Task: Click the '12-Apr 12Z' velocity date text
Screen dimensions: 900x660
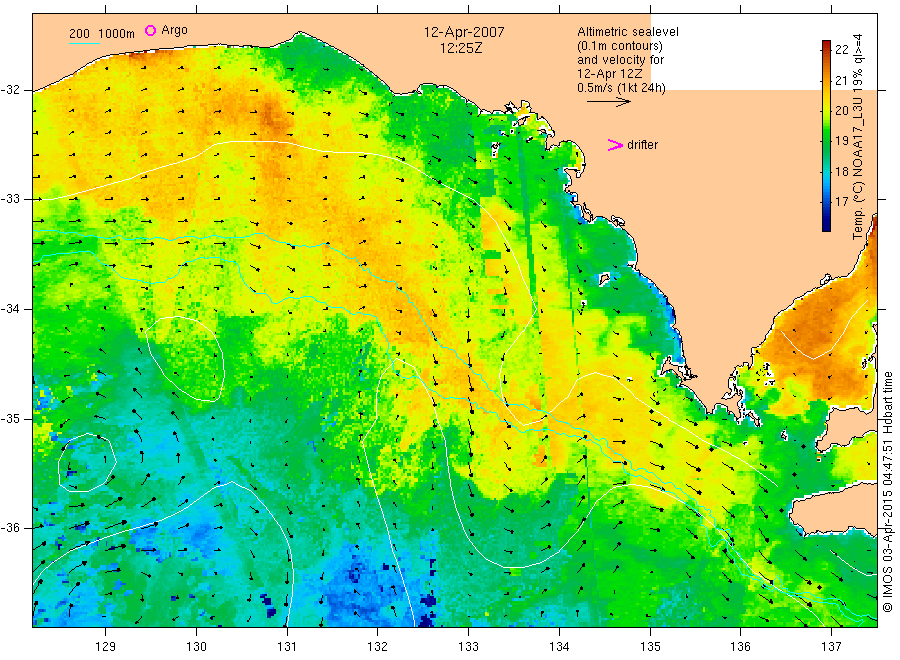Action: coord(610,74)
